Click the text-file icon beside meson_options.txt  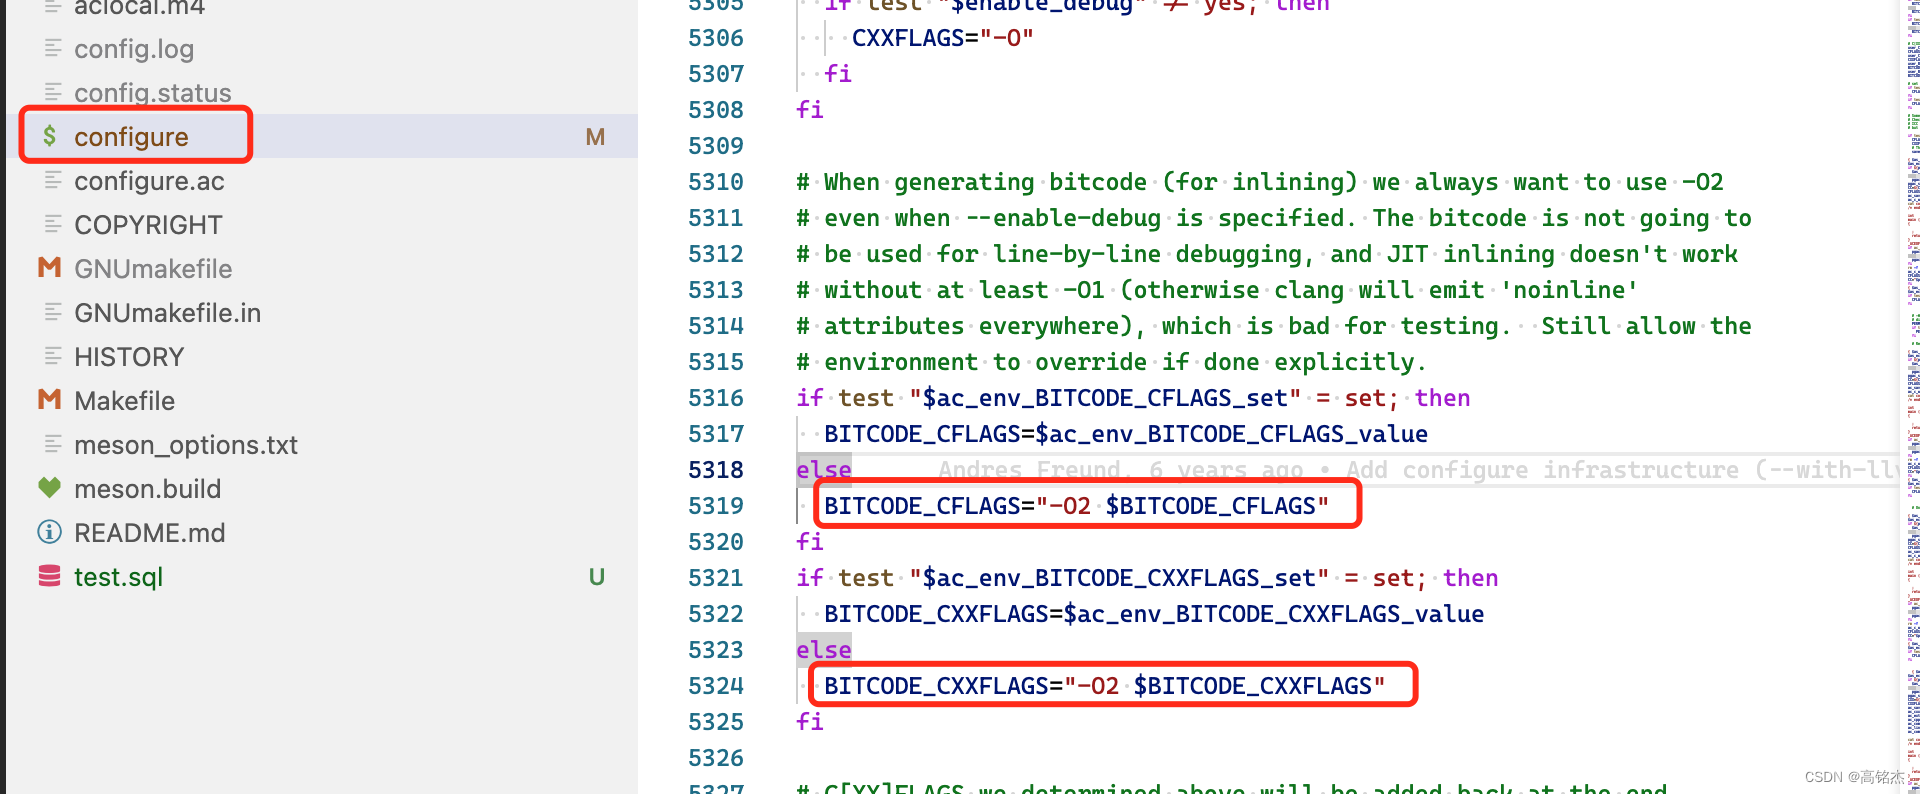(x=53, y=444)
